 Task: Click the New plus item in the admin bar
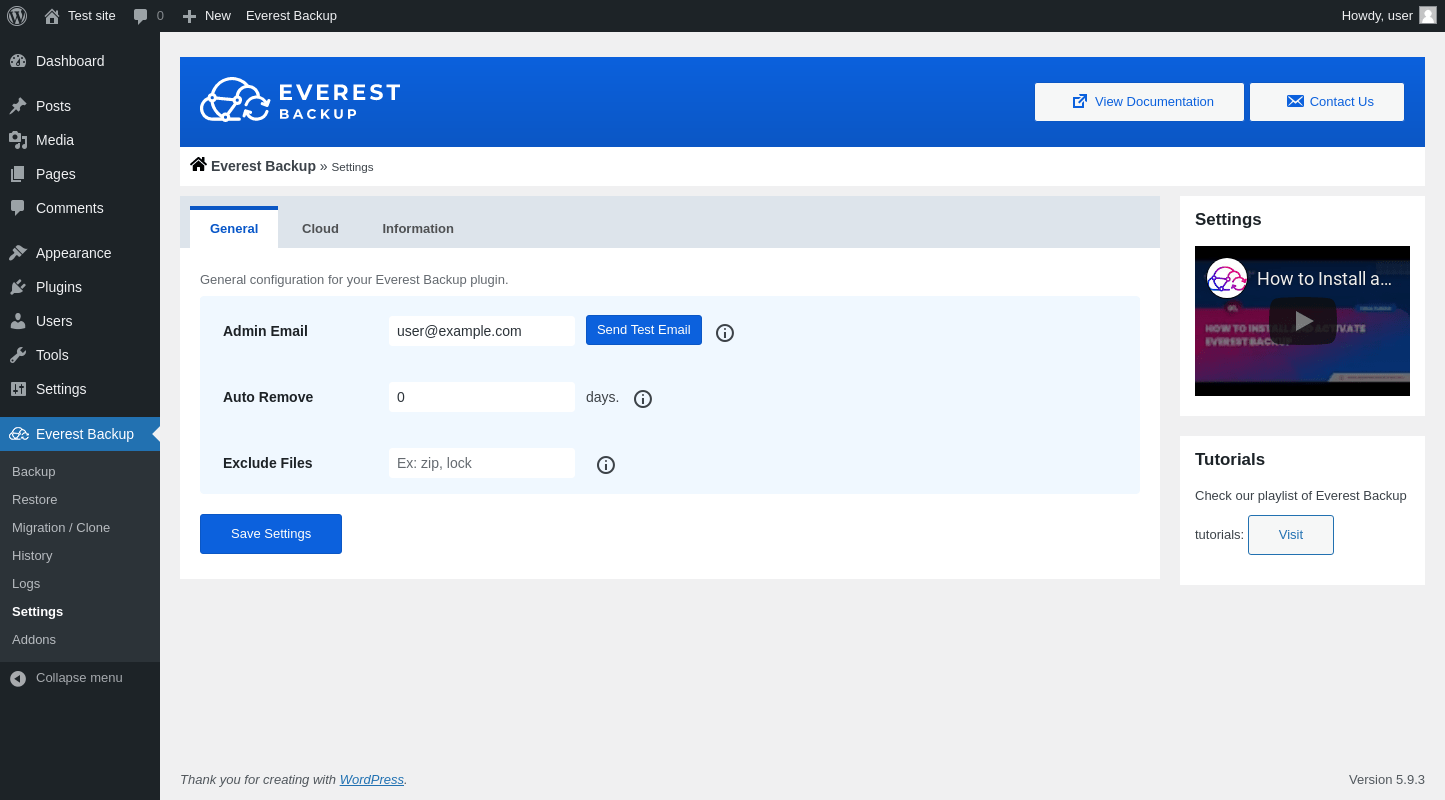(206, 16)
